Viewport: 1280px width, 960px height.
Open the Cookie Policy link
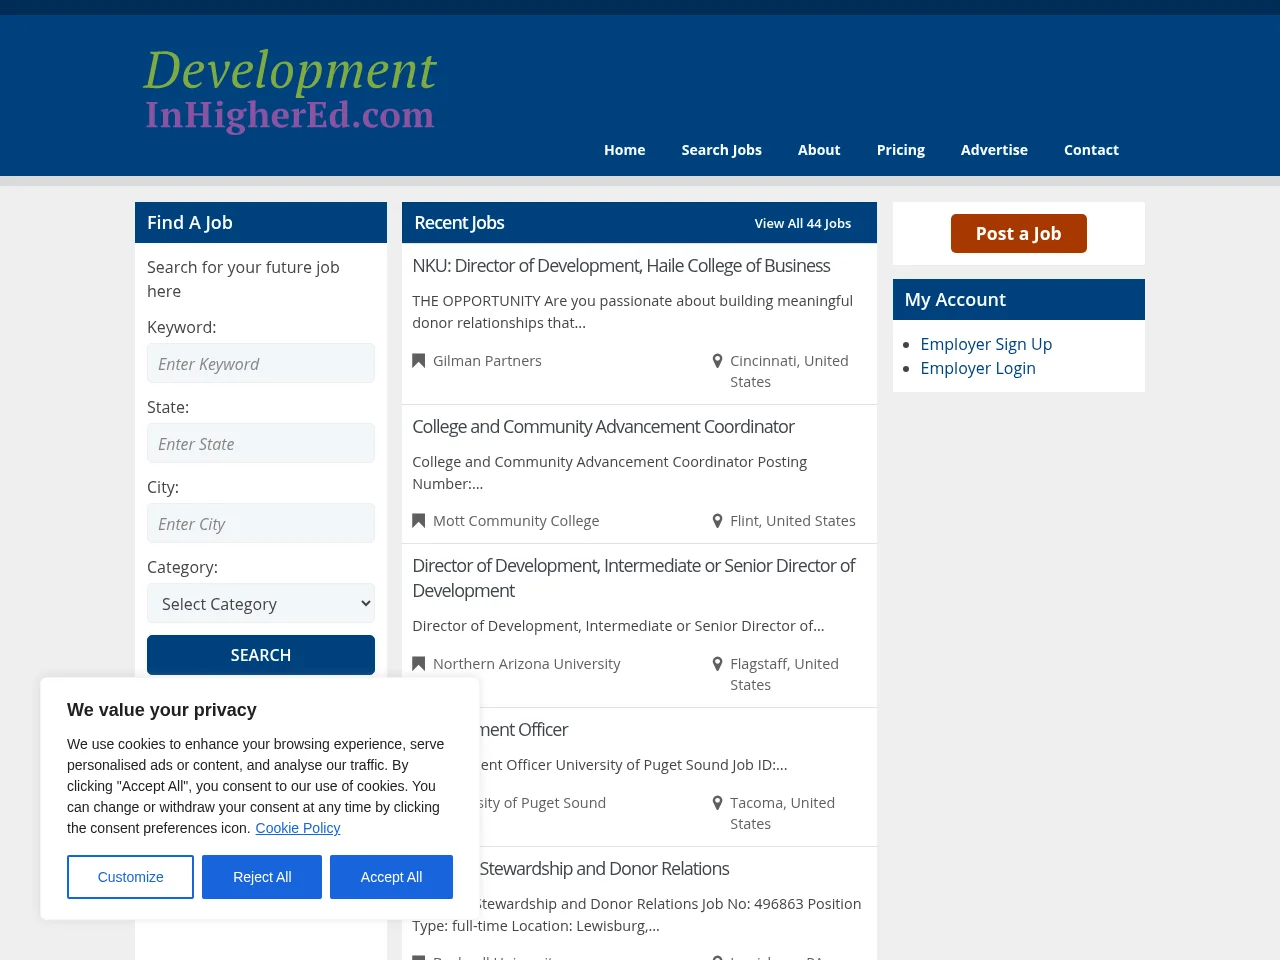tap(298, 828)
